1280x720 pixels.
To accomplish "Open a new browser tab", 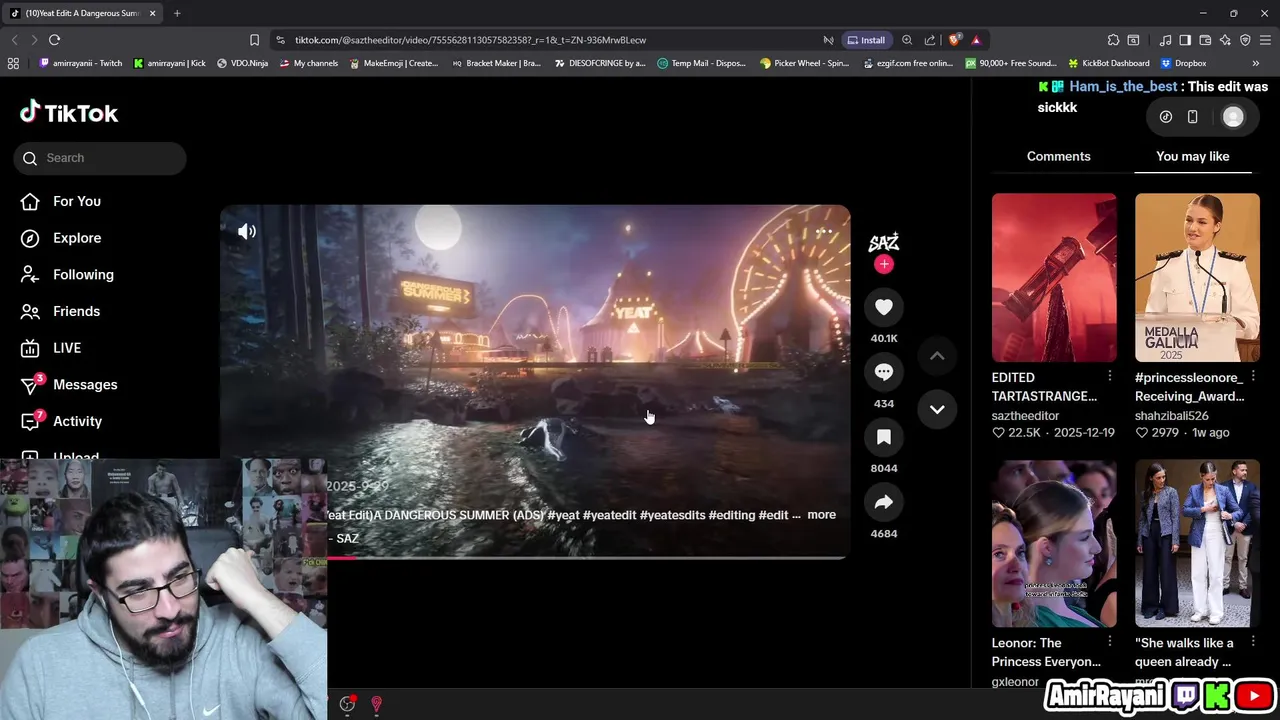I will point(177,13).
